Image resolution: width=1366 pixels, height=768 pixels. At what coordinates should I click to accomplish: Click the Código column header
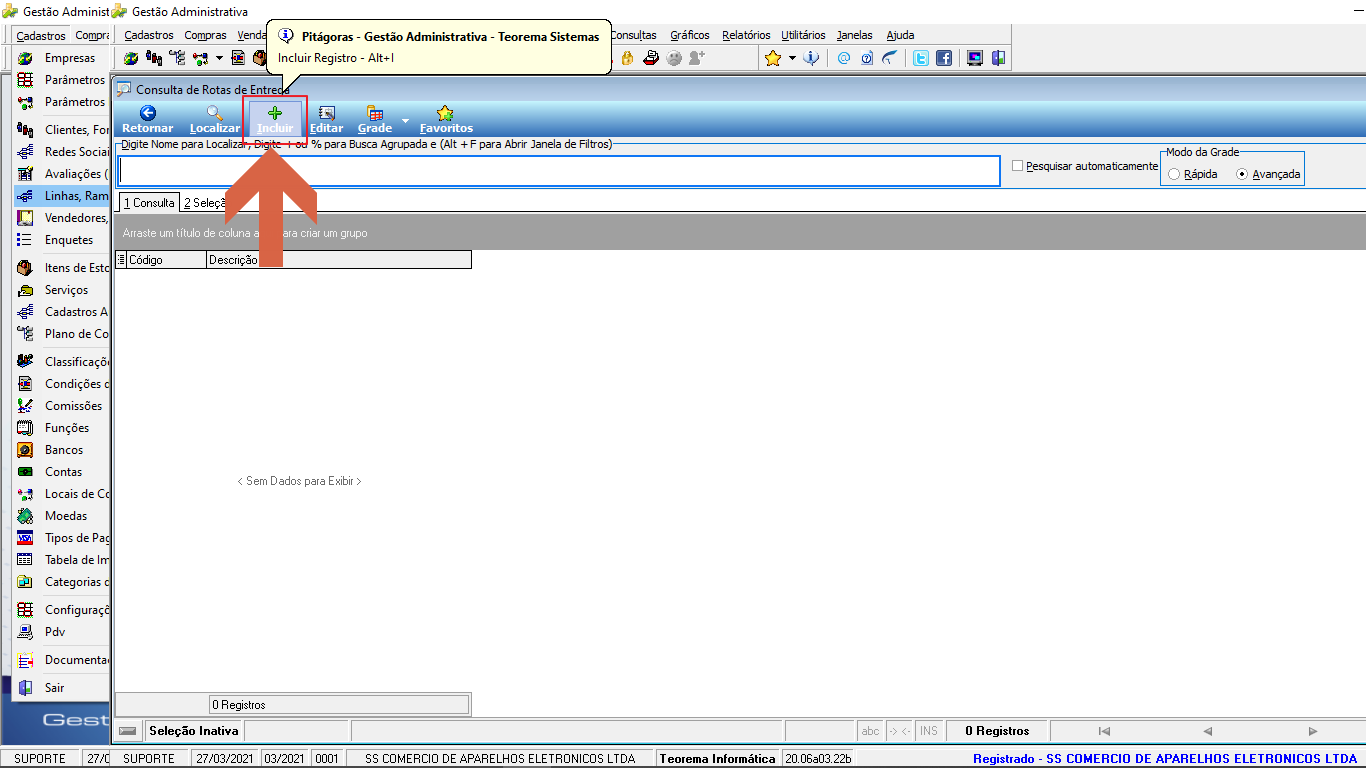[166, 260]
